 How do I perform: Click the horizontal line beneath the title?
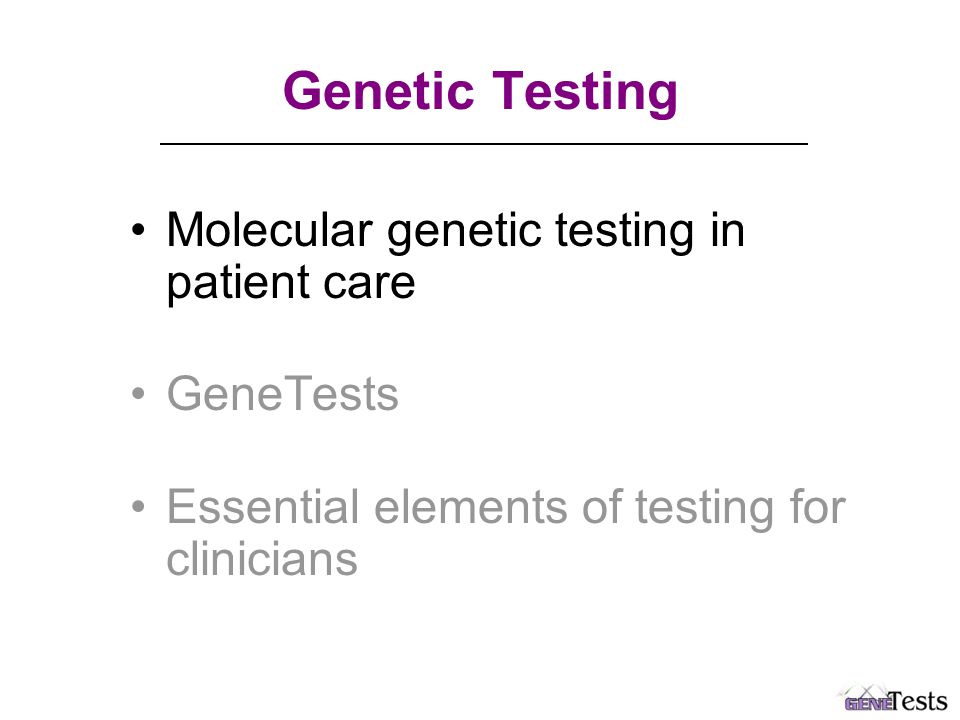point(484,144)
